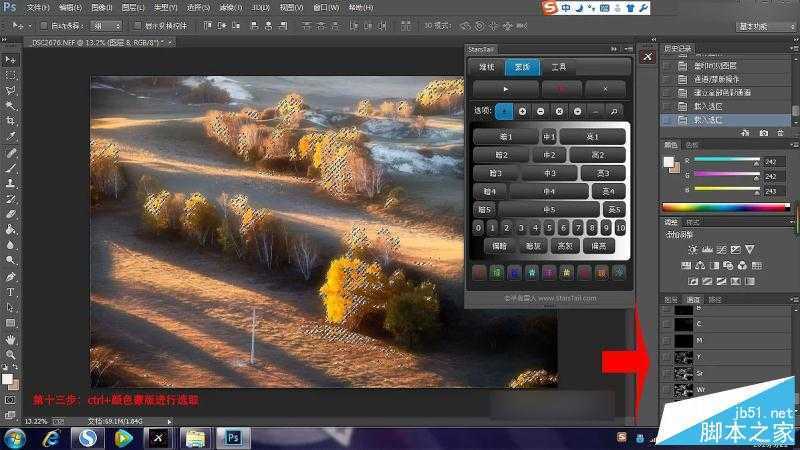Switch to the 工具 tab in StarsTail
Viewport: 800px width, 450px height.
coord(558,67)
